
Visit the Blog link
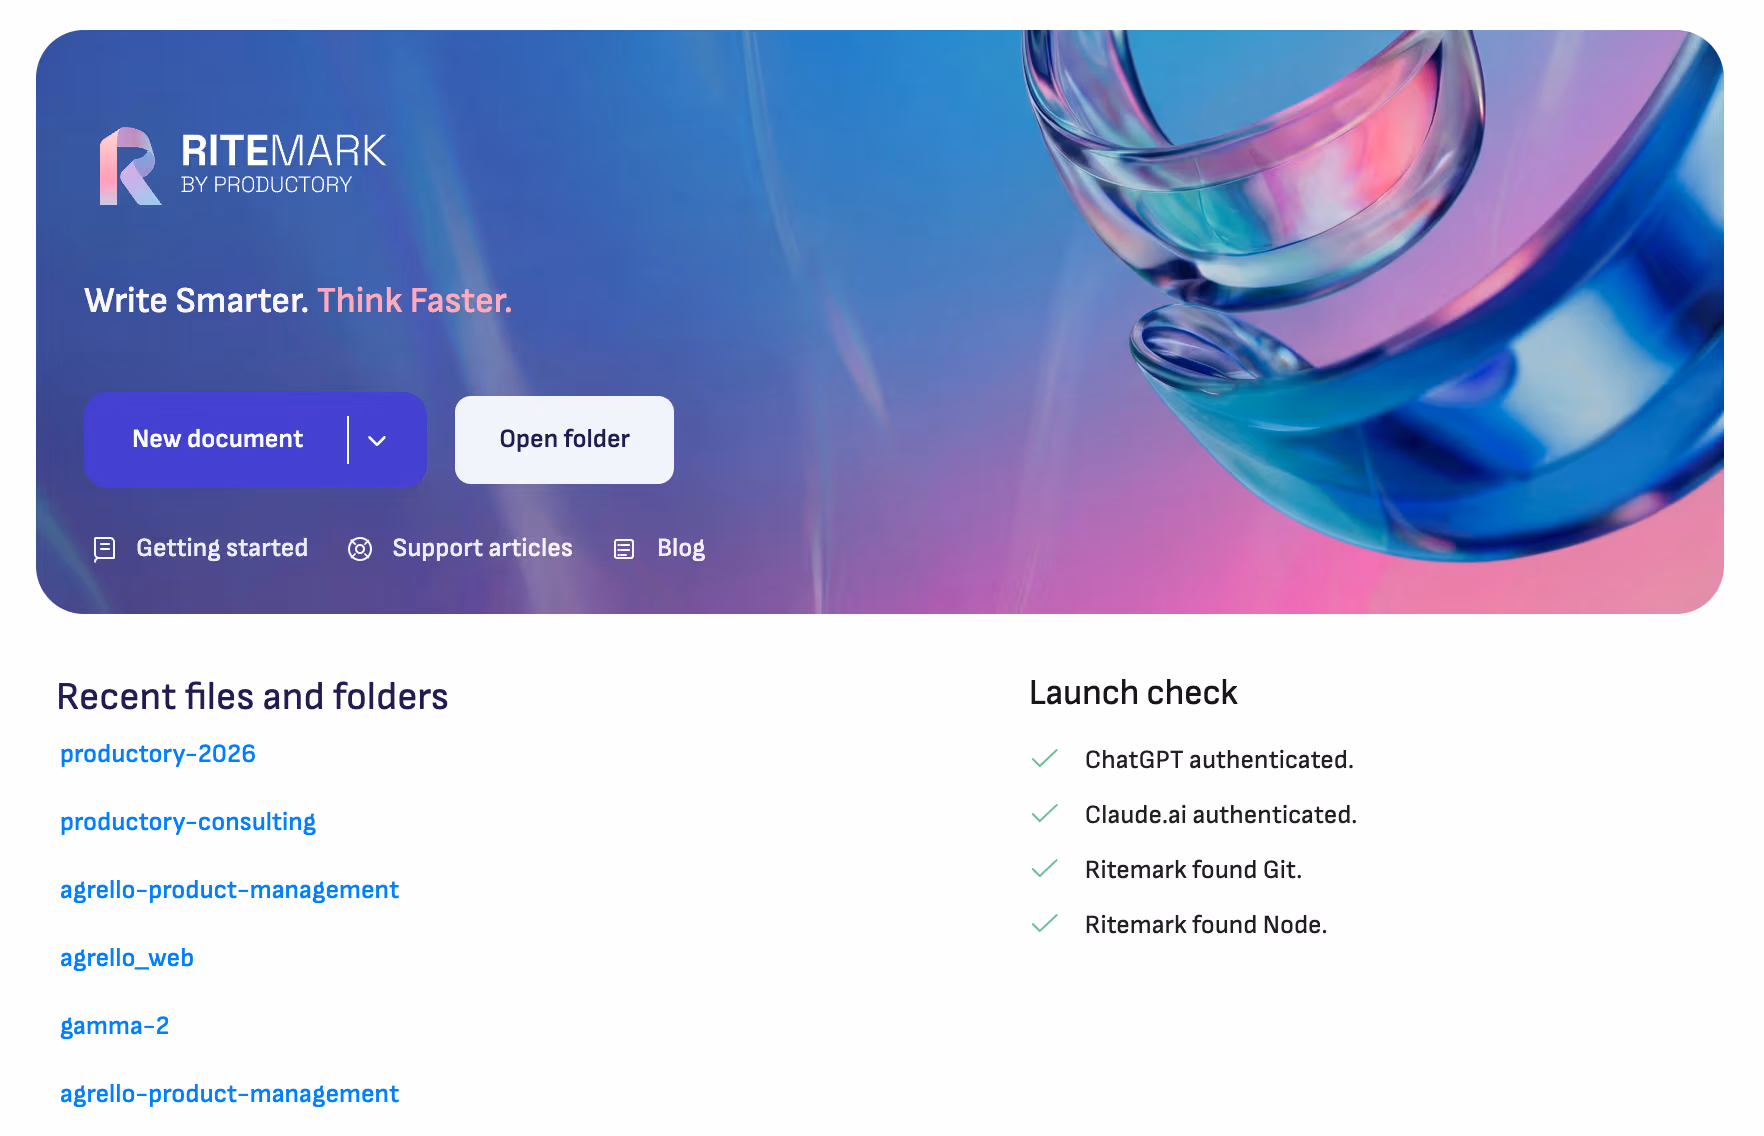681,548
